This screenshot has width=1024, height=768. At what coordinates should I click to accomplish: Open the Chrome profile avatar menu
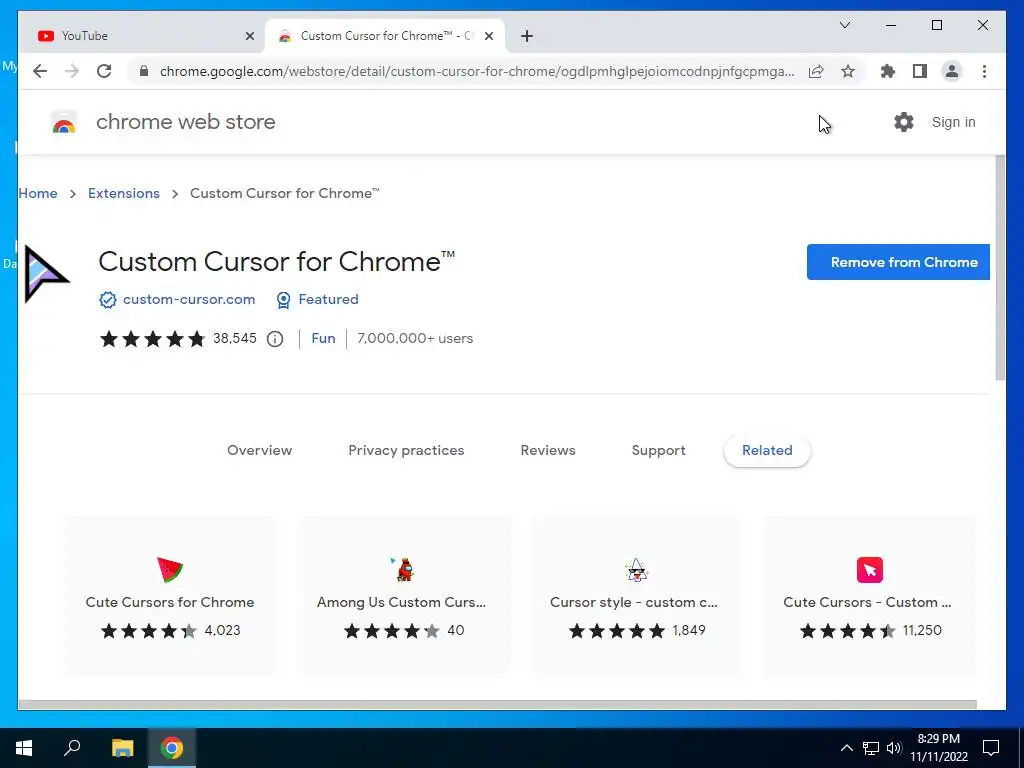tap(952, 71)
